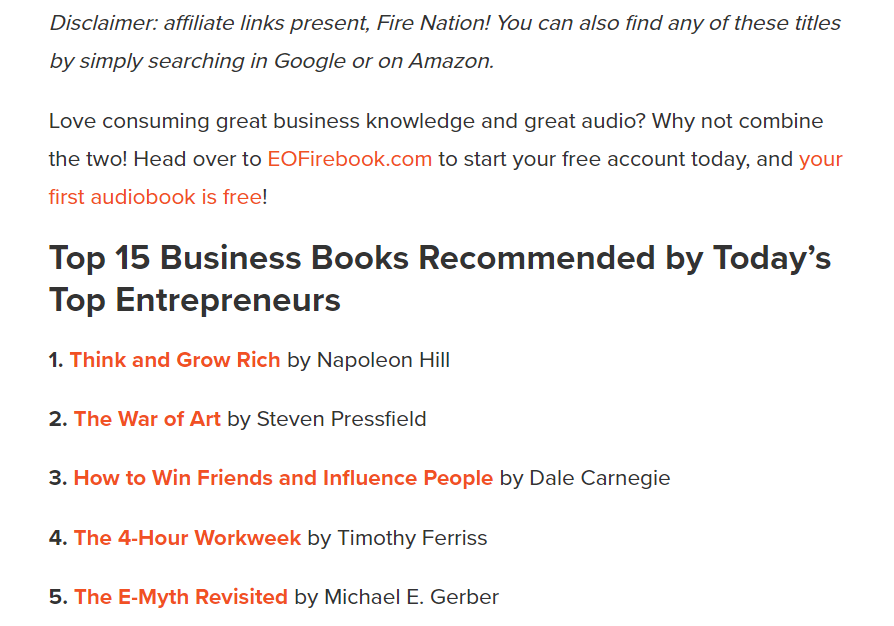
Task: Follow the 'first audiobook is free' link
Action: pyautogui.click(x=156, y=197)
